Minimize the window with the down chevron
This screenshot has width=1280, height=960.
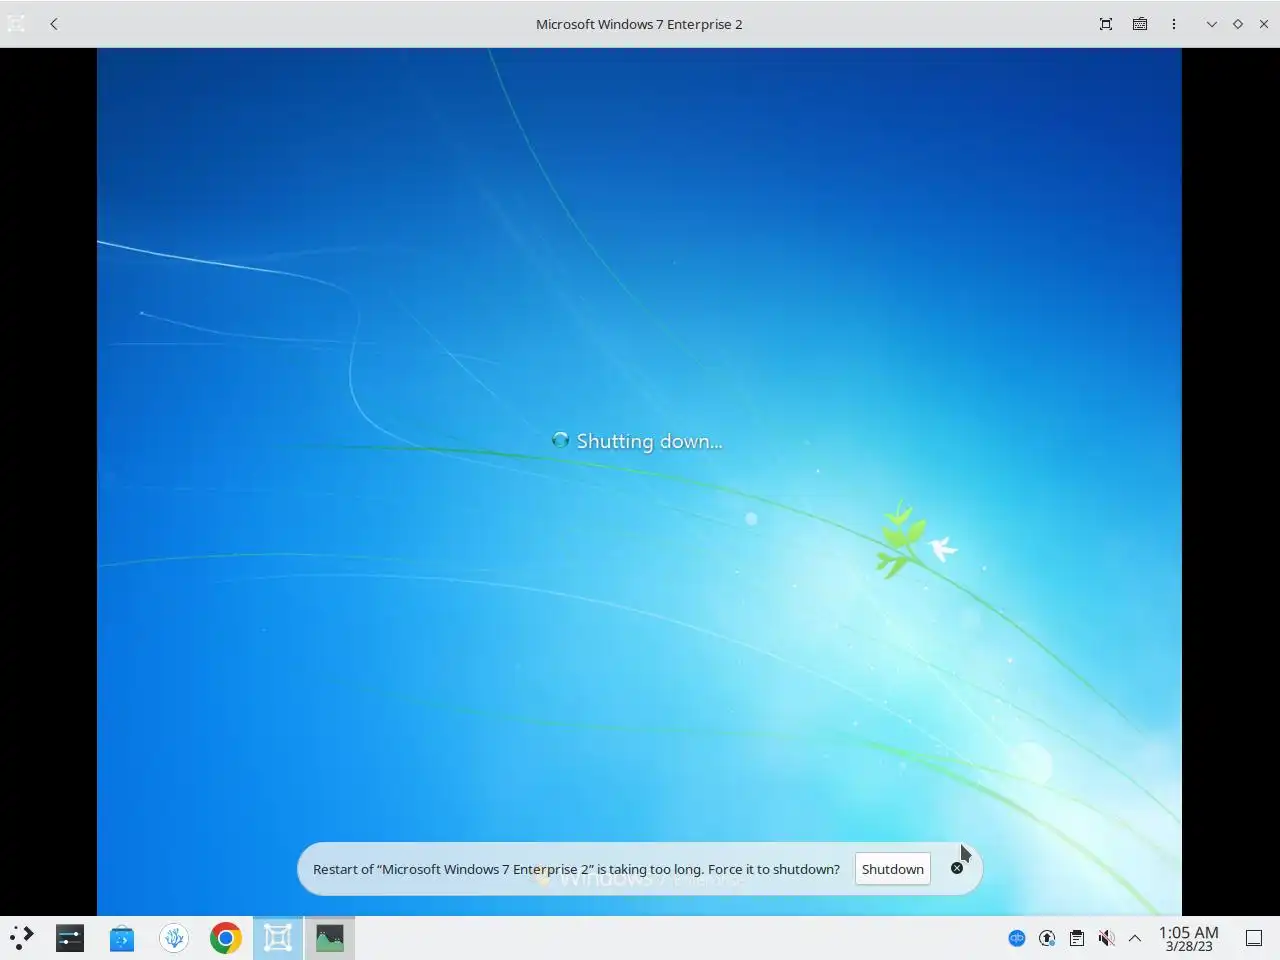(1212, 24)
